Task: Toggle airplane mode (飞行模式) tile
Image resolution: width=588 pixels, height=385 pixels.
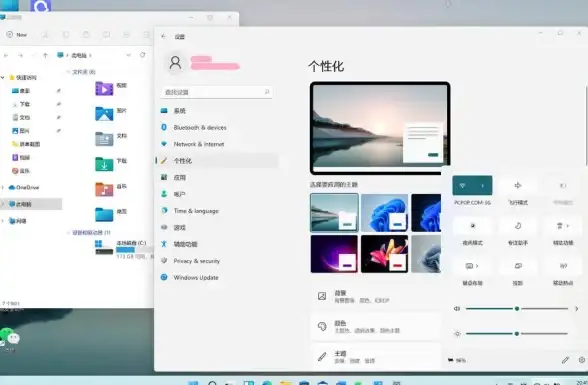Action: click(518, 186)
